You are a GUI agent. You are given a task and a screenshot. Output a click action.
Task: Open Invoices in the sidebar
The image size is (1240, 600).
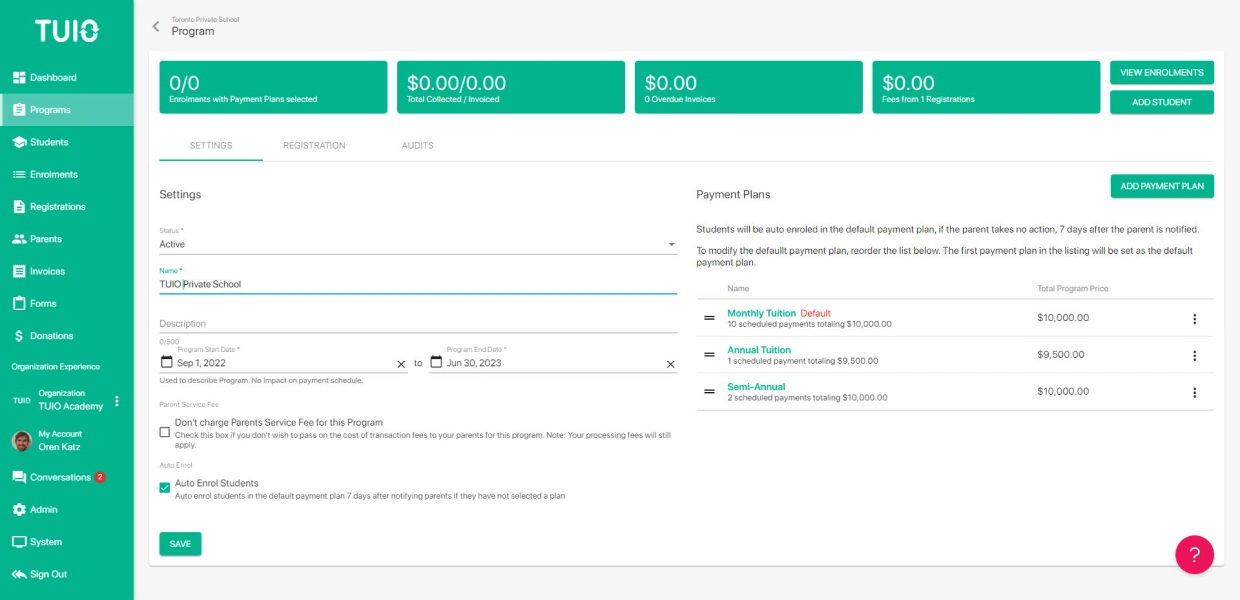point(66,271)
